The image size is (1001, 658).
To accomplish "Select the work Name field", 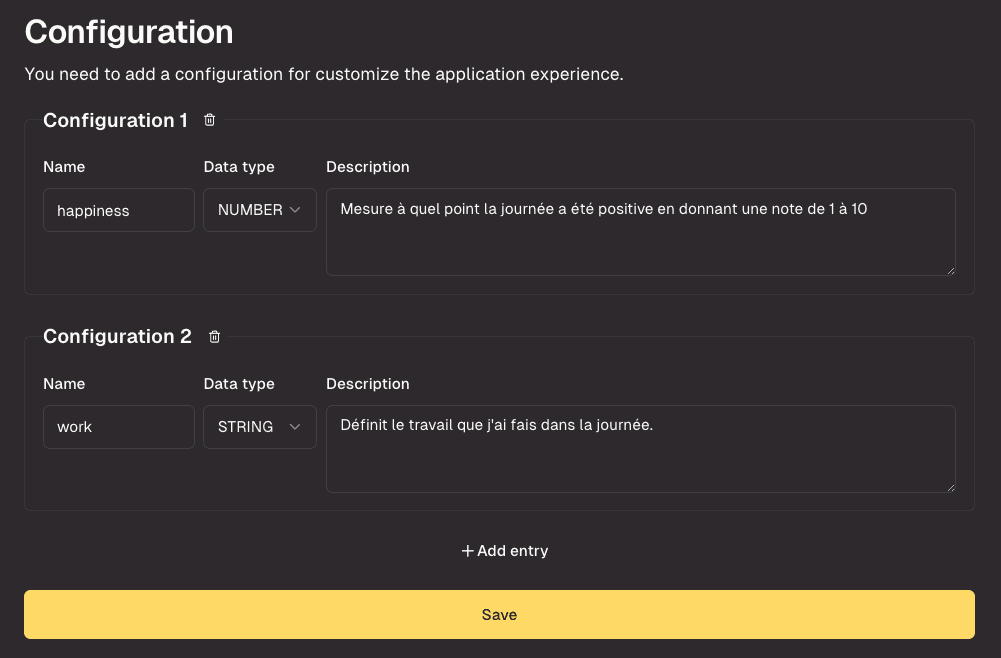I will [x=118, y=427].
